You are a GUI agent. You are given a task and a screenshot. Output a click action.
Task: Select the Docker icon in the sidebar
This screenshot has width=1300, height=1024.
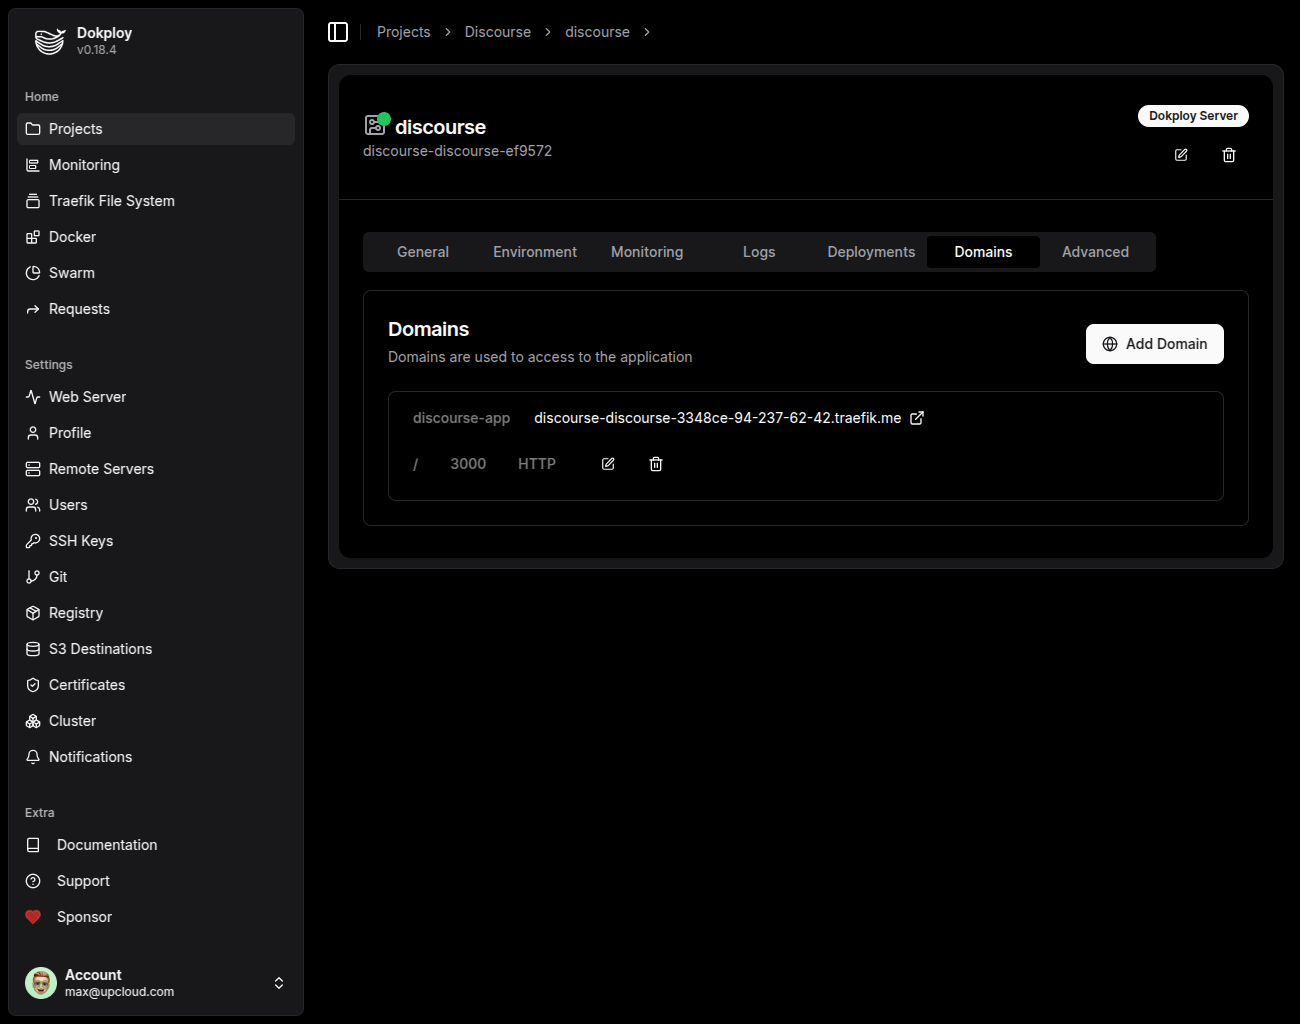click(33, 236)
